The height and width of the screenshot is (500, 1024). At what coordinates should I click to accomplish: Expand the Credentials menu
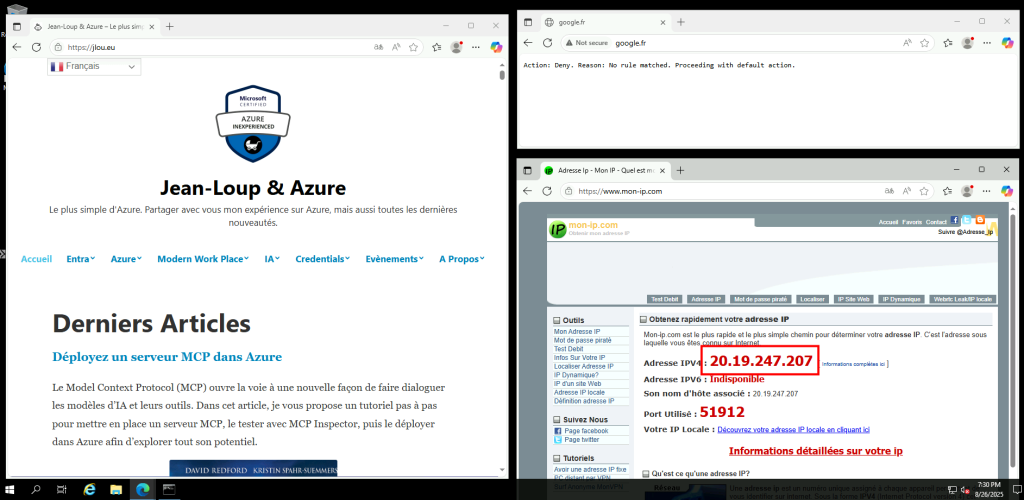click(323, 258)
